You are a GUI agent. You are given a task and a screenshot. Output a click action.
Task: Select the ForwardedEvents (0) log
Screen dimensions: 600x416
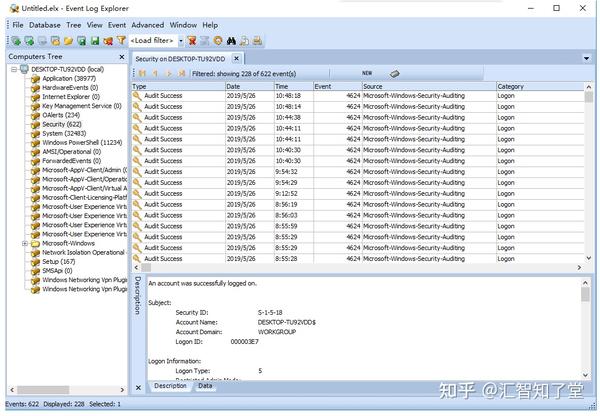(72, 161)
